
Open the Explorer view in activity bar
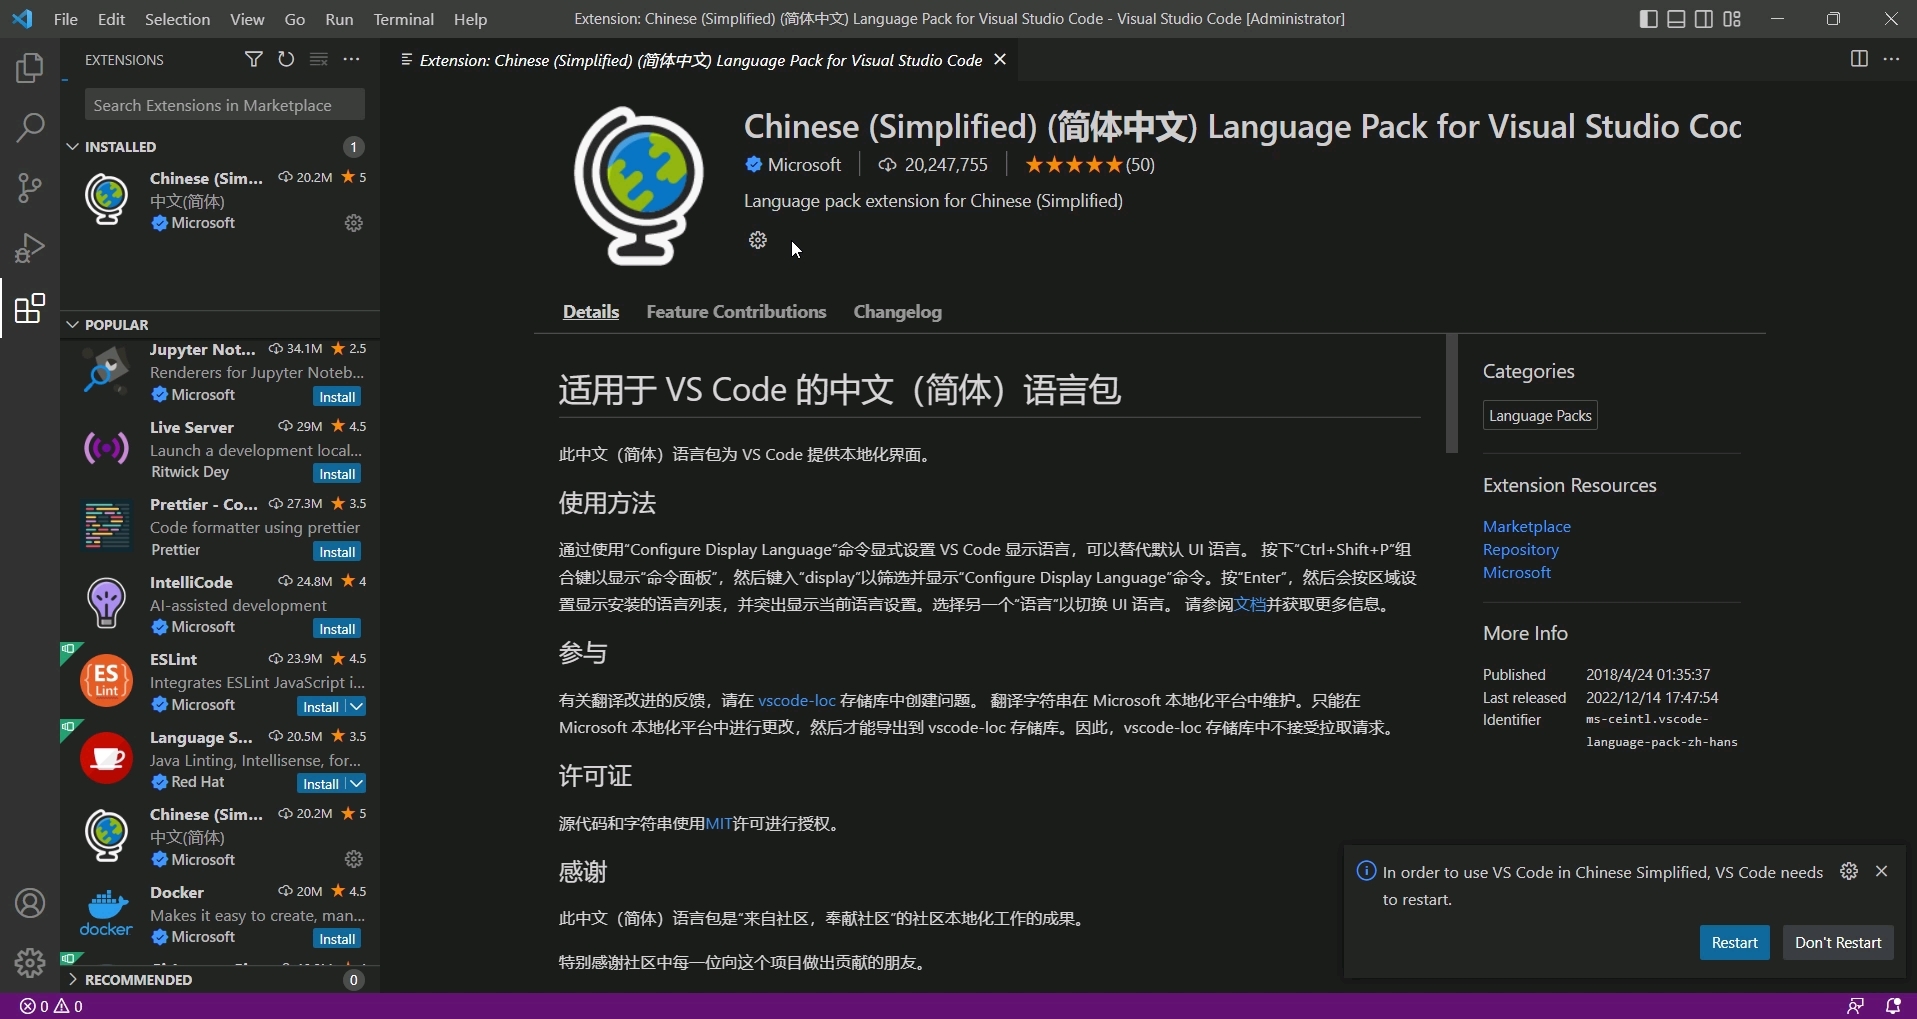point(30,68)
